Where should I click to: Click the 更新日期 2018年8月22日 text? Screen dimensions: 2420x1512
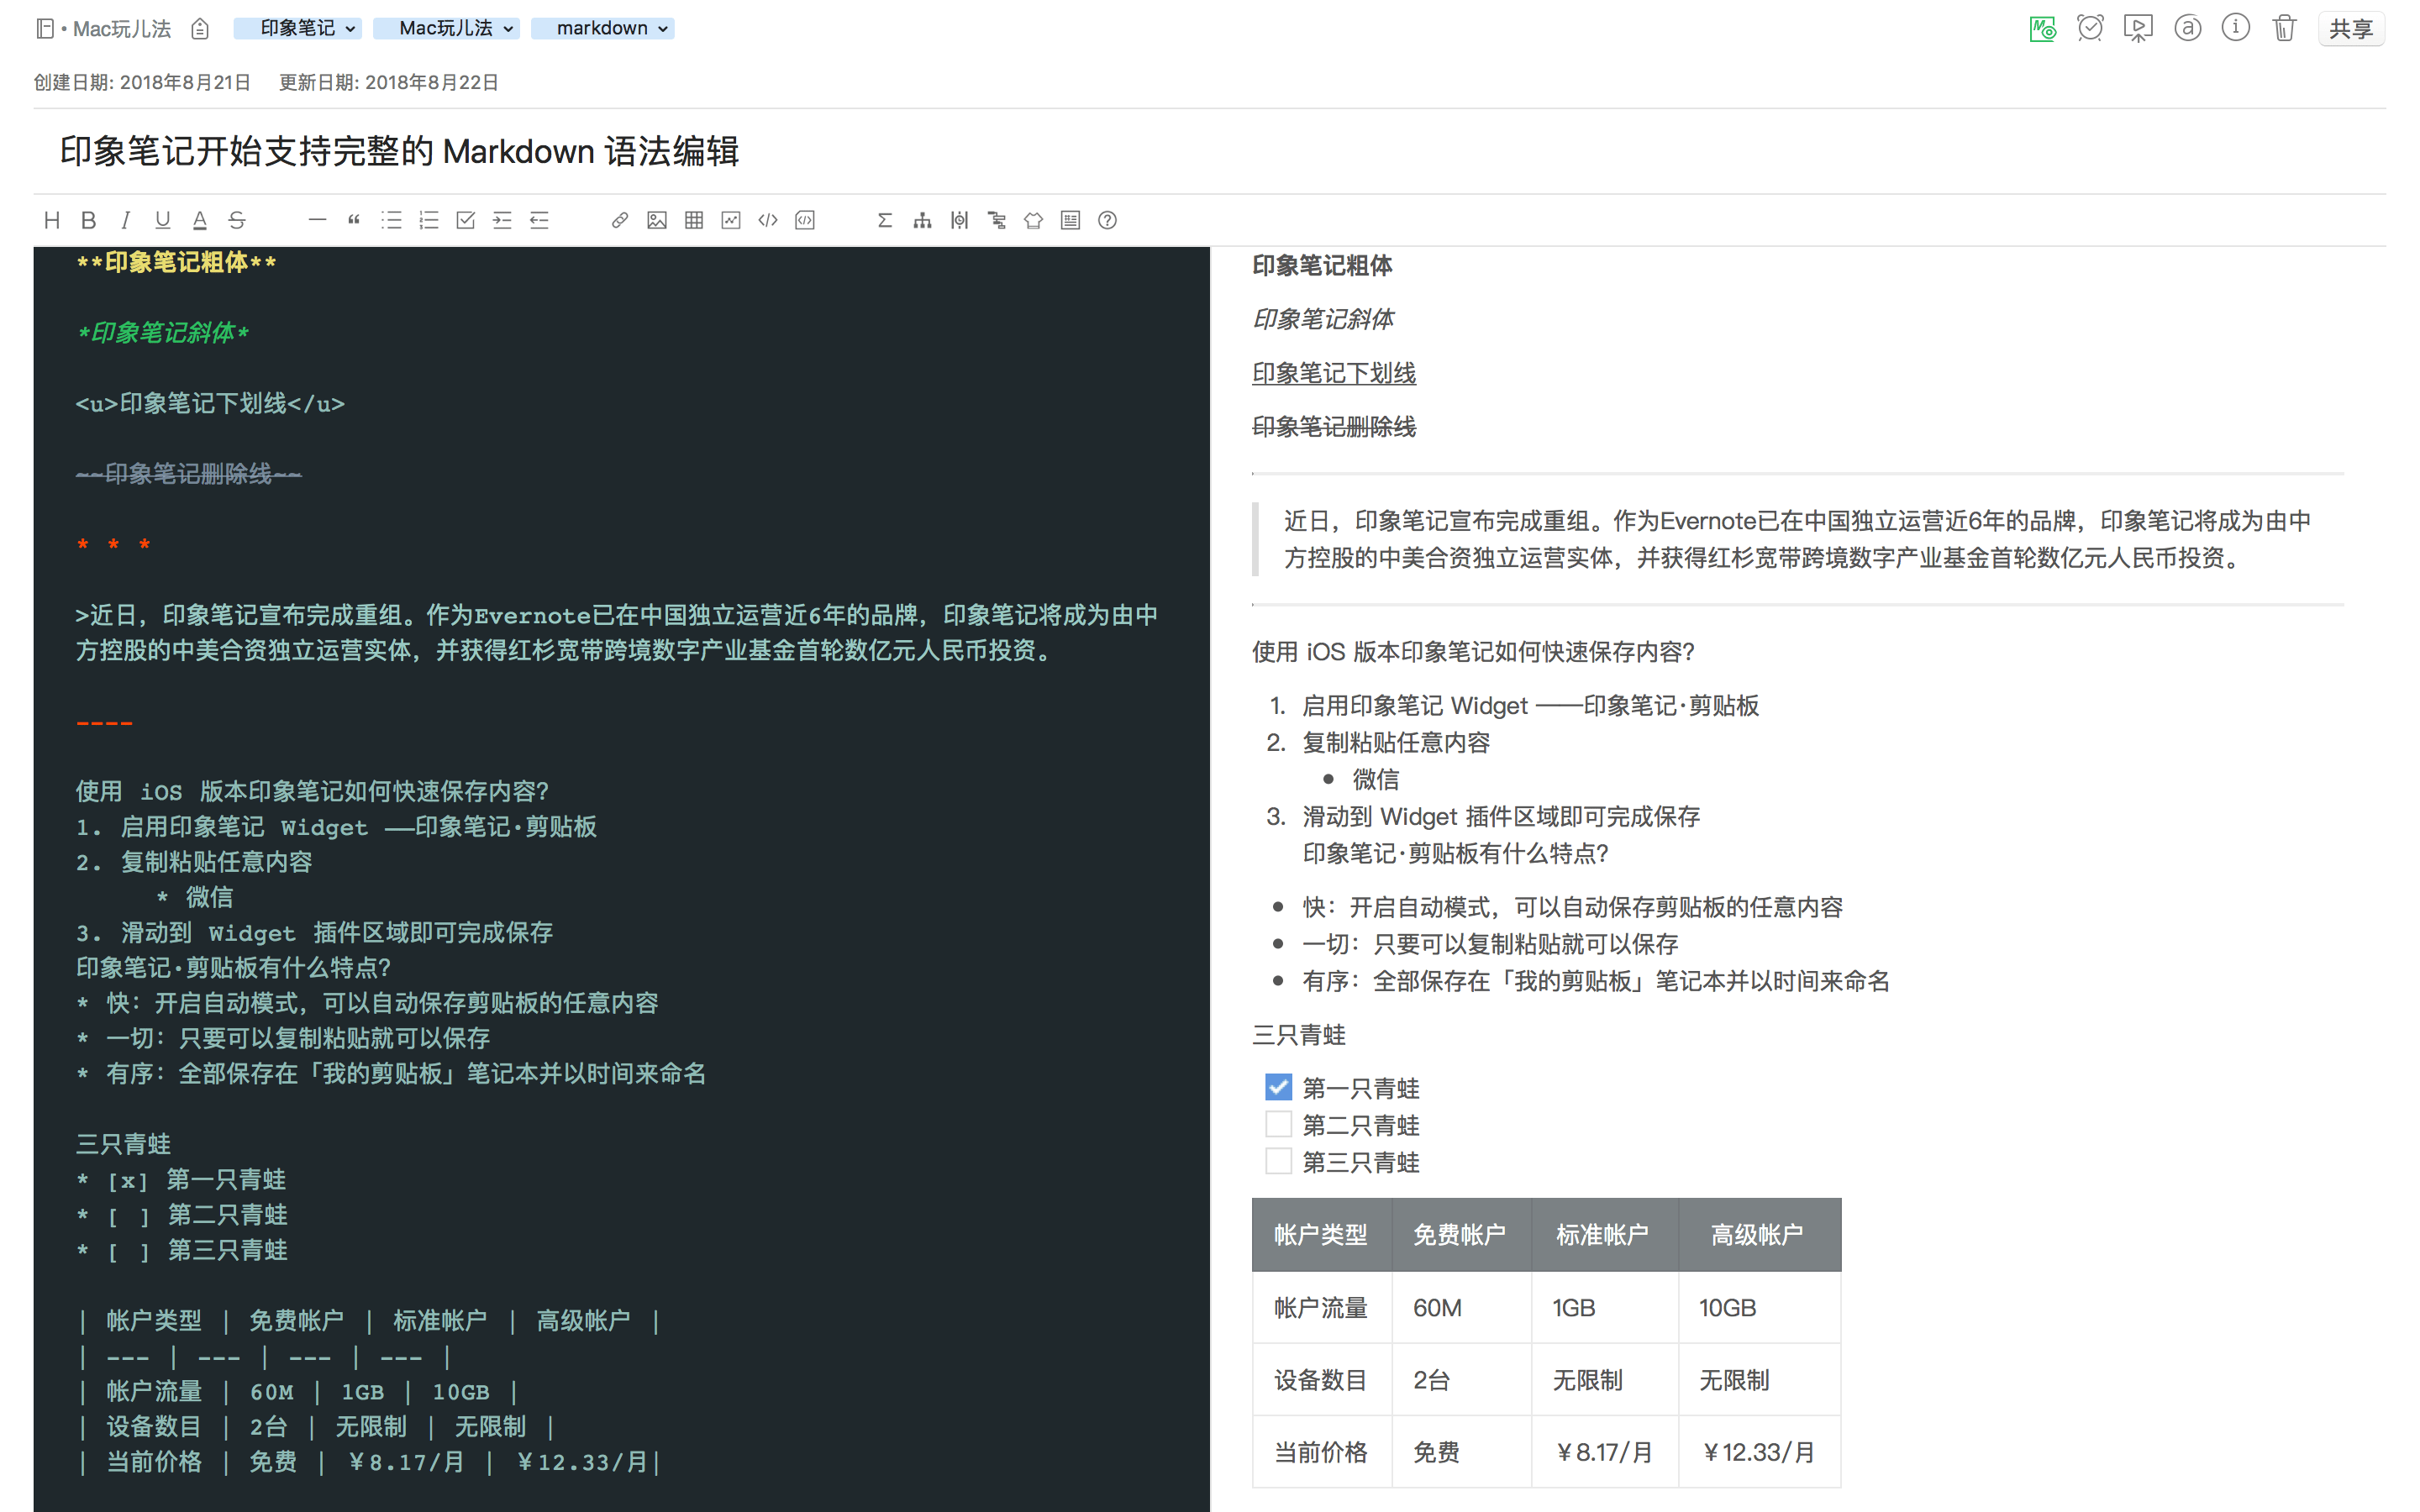pyautogui.click(x=388, y=83)
